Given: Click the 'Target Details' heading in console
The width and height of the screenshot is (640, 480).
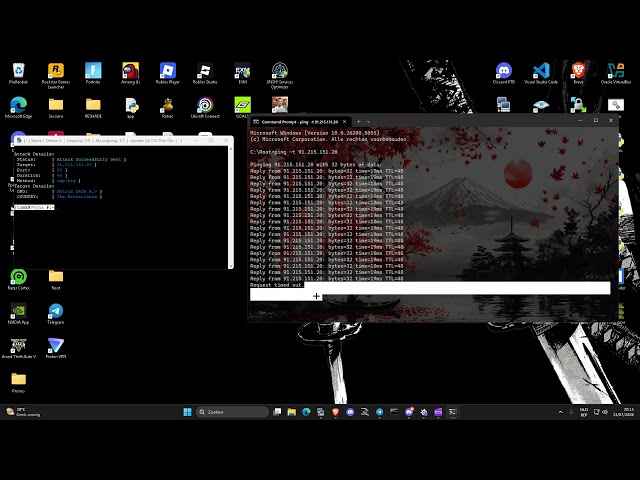Looking at the screenshot, I should (34, 186).
